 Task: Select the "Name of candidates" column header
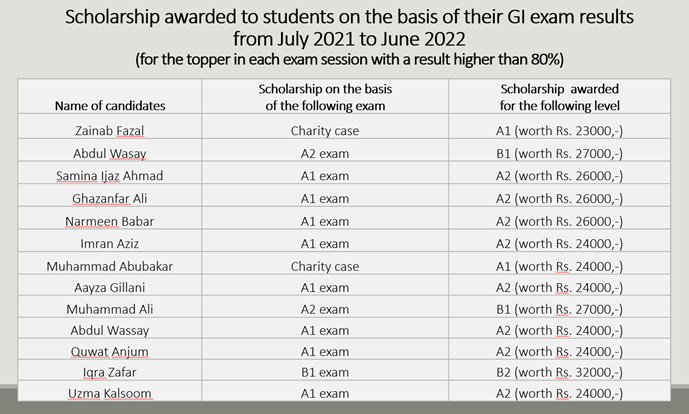click(112, 104)
